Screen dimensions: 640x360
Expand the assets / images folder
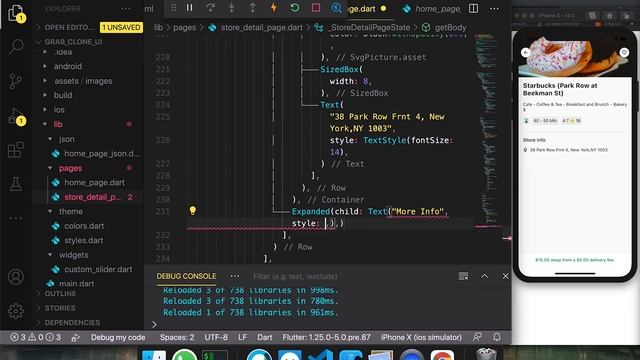click(x=83, y=81)
